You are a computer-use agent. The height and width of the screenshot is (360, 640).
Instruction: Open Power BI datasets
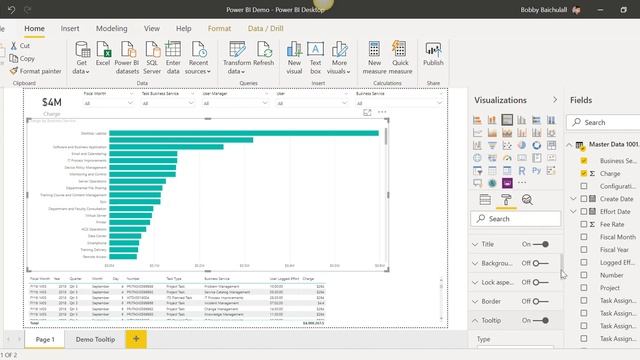(x=127, y=58)
